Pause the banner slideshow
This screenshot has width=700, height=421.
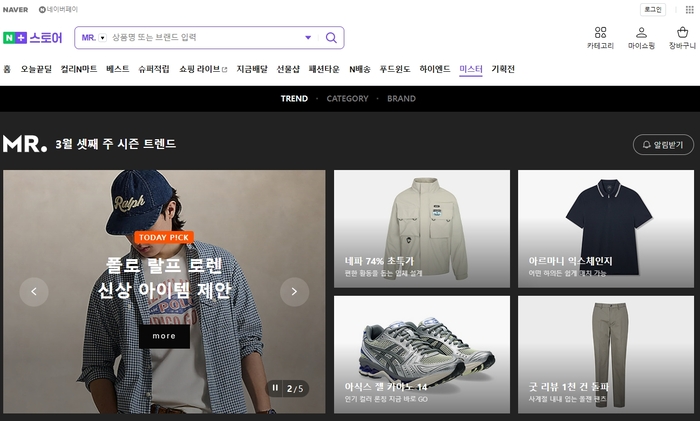(275, 388)
